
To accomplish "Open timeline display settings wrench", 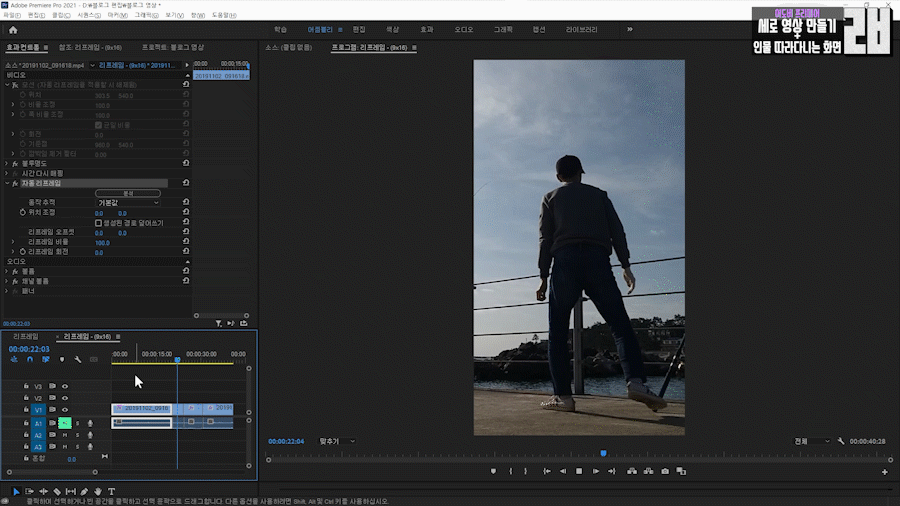I will point(77,359).
